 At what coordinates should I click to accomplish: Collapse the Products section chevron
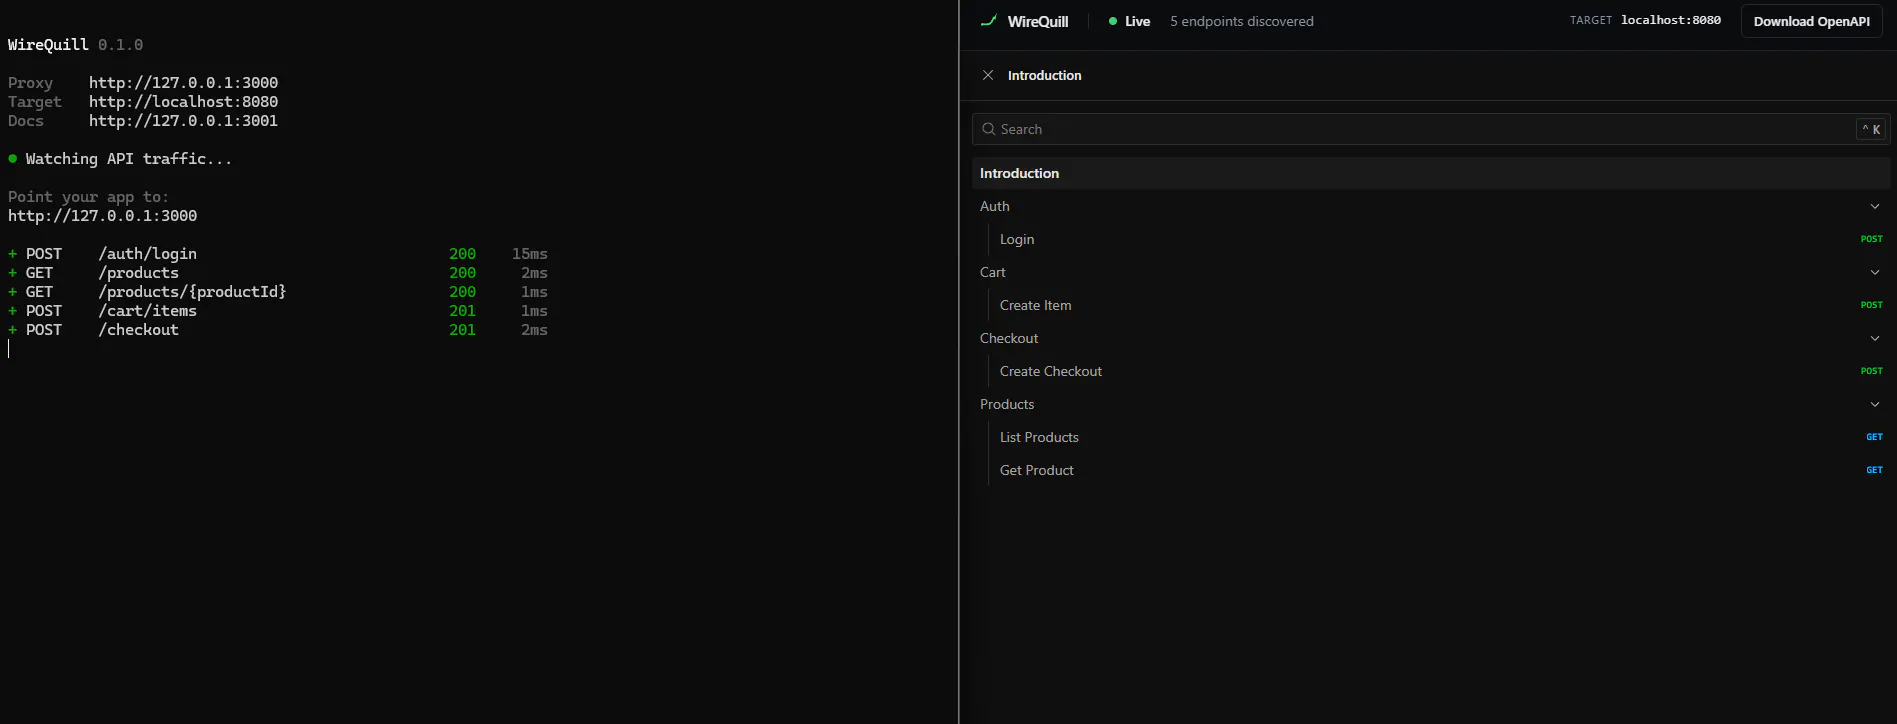1875,404
